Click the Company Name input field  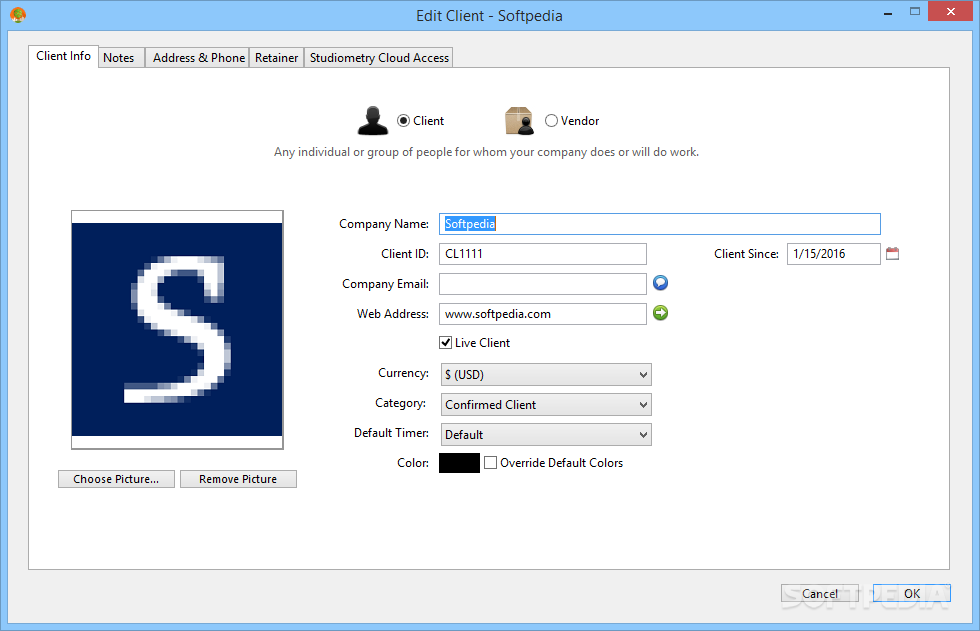tap(659, 224)
